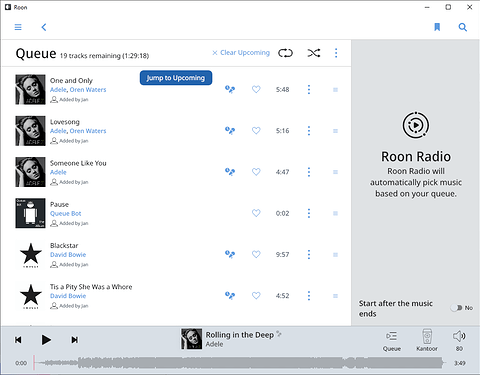
Task: Open lyrics icon for Lovesong
Action: click(230, 131)
